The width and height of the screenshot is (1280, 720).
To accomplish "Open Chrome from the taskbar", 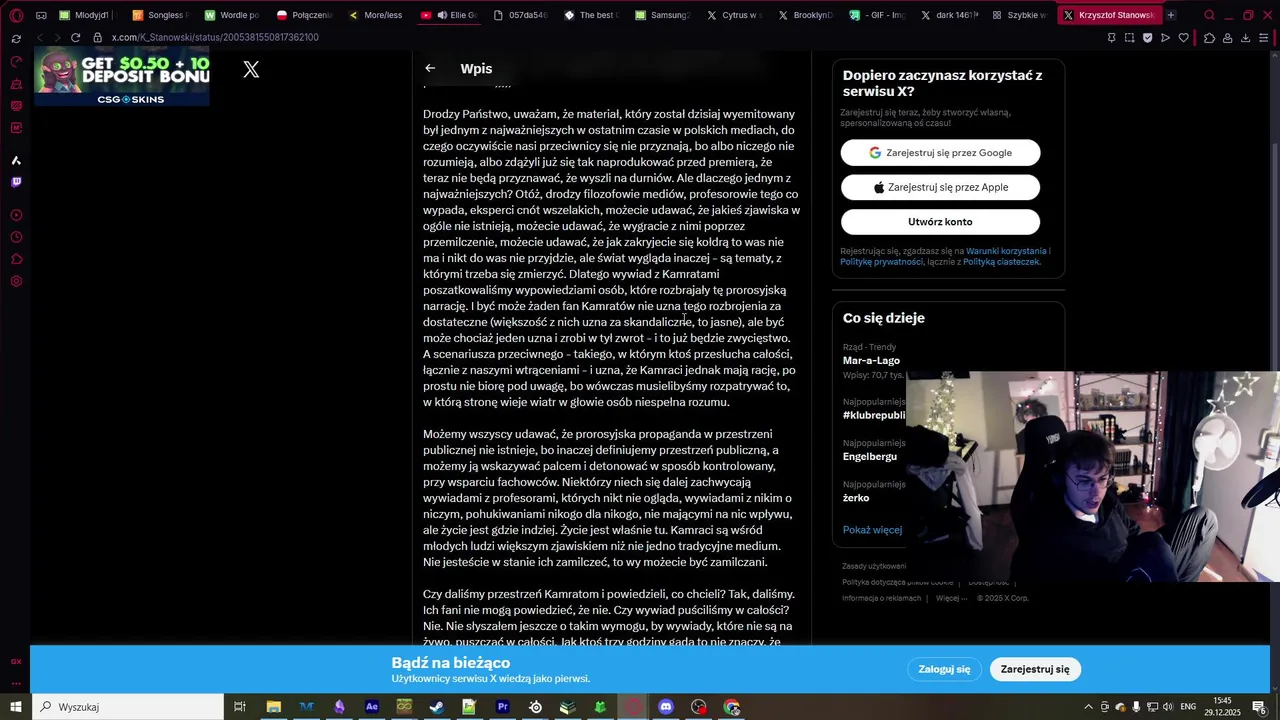I will [732, 707].
